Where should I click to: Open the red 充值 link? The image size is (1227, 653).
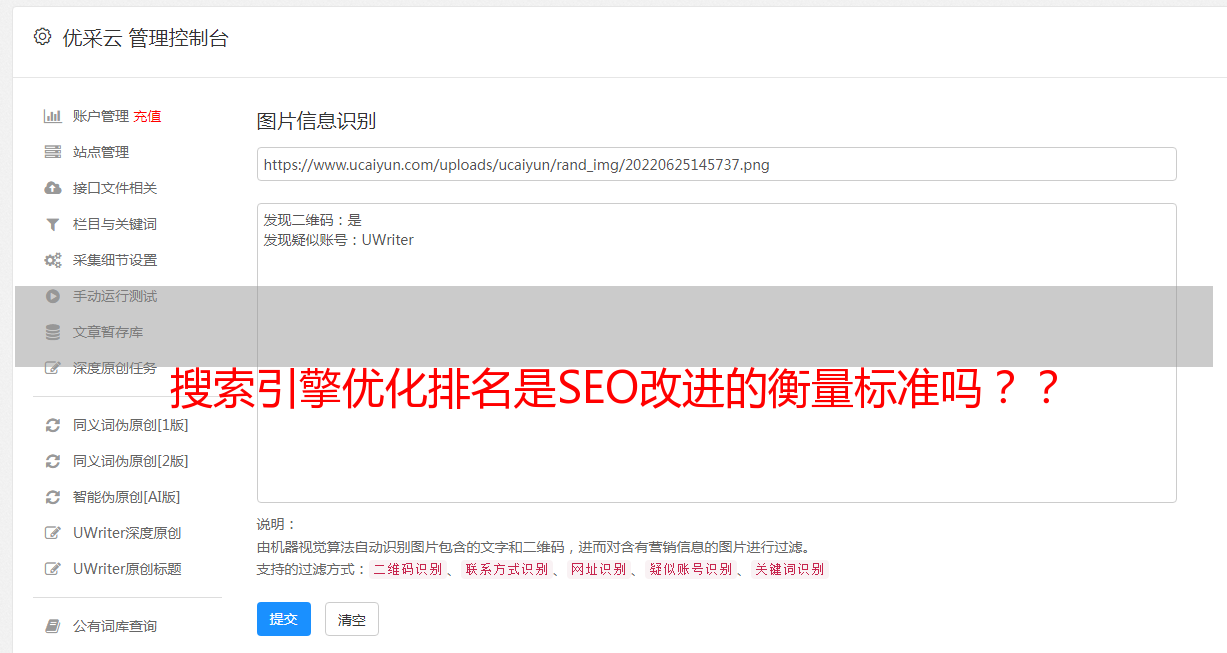click(x=147, y=116)
